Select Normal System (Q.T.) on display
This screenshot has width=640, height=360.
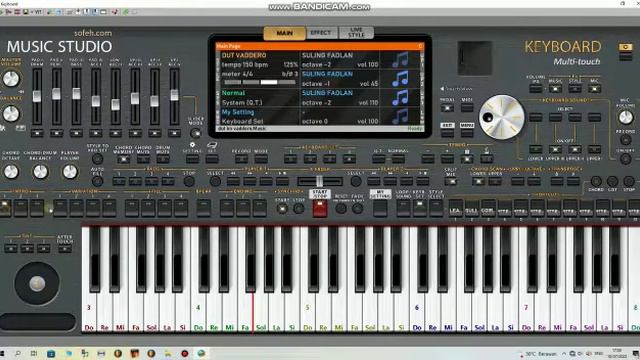260,98
